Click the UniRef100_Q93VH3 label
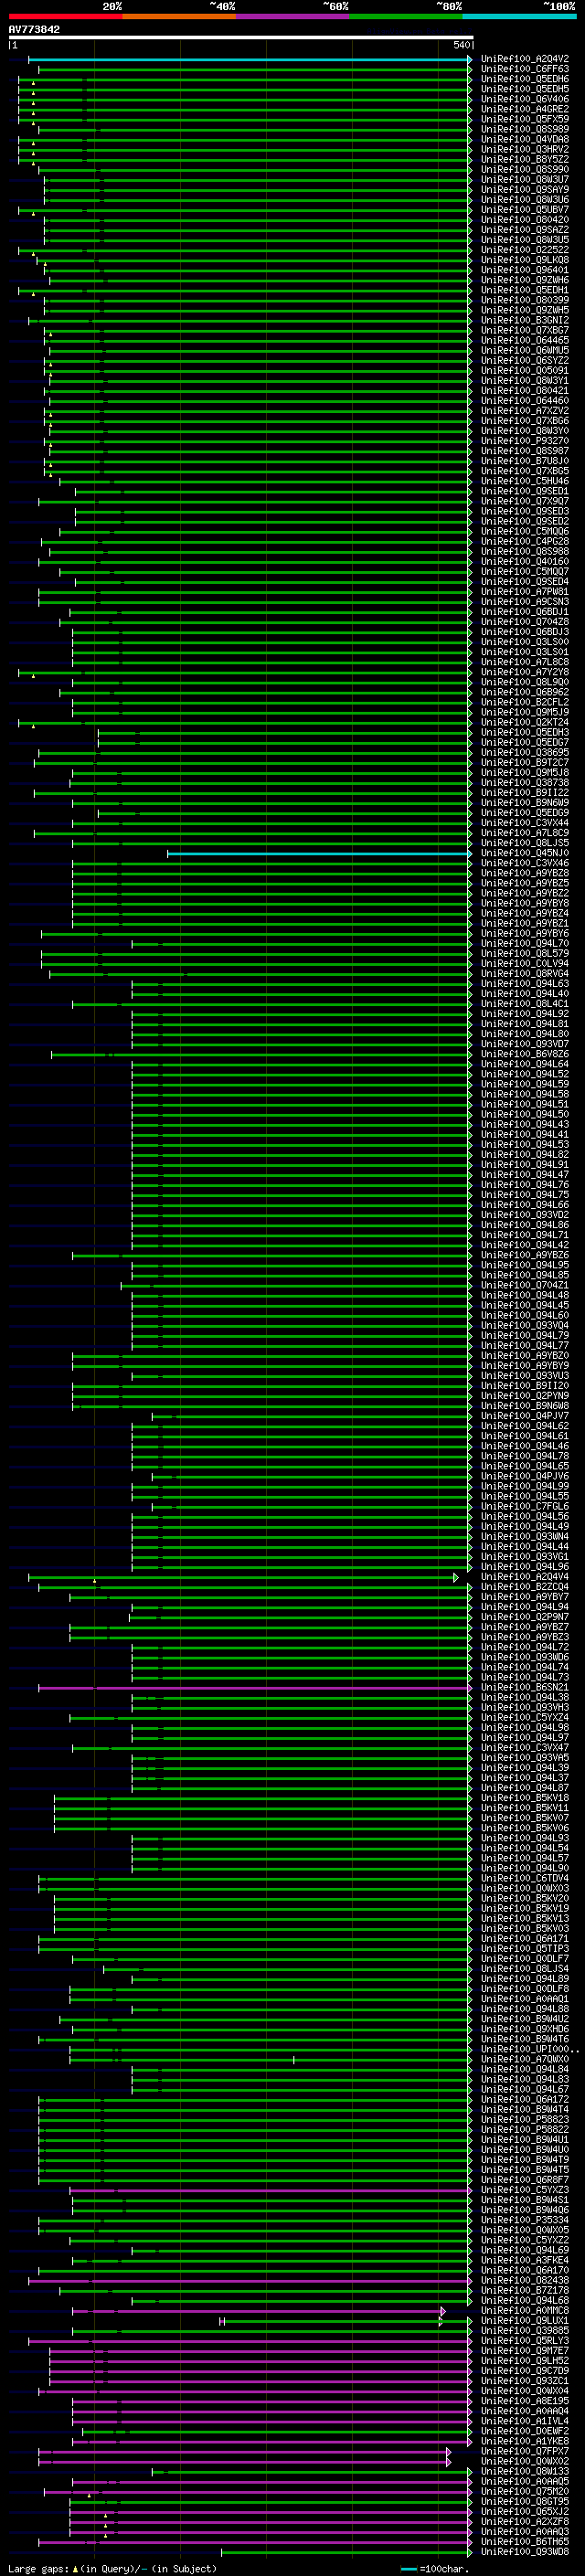 525,1707
